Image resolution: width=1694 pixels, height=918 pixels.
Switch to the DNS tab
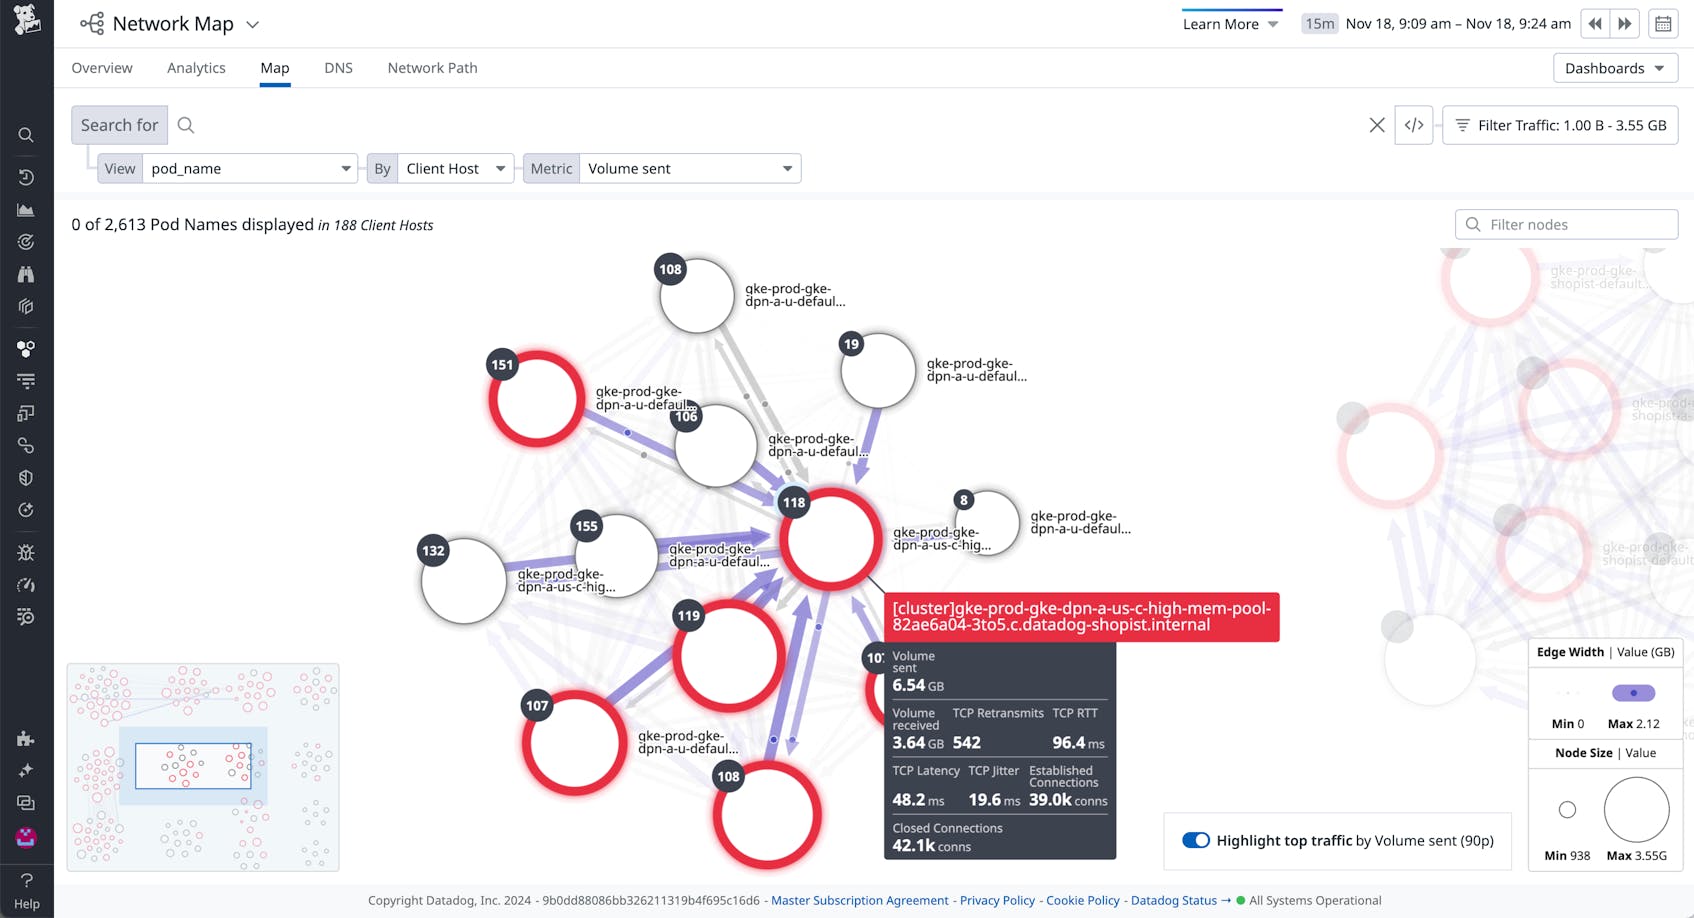[x=338, y=67]
